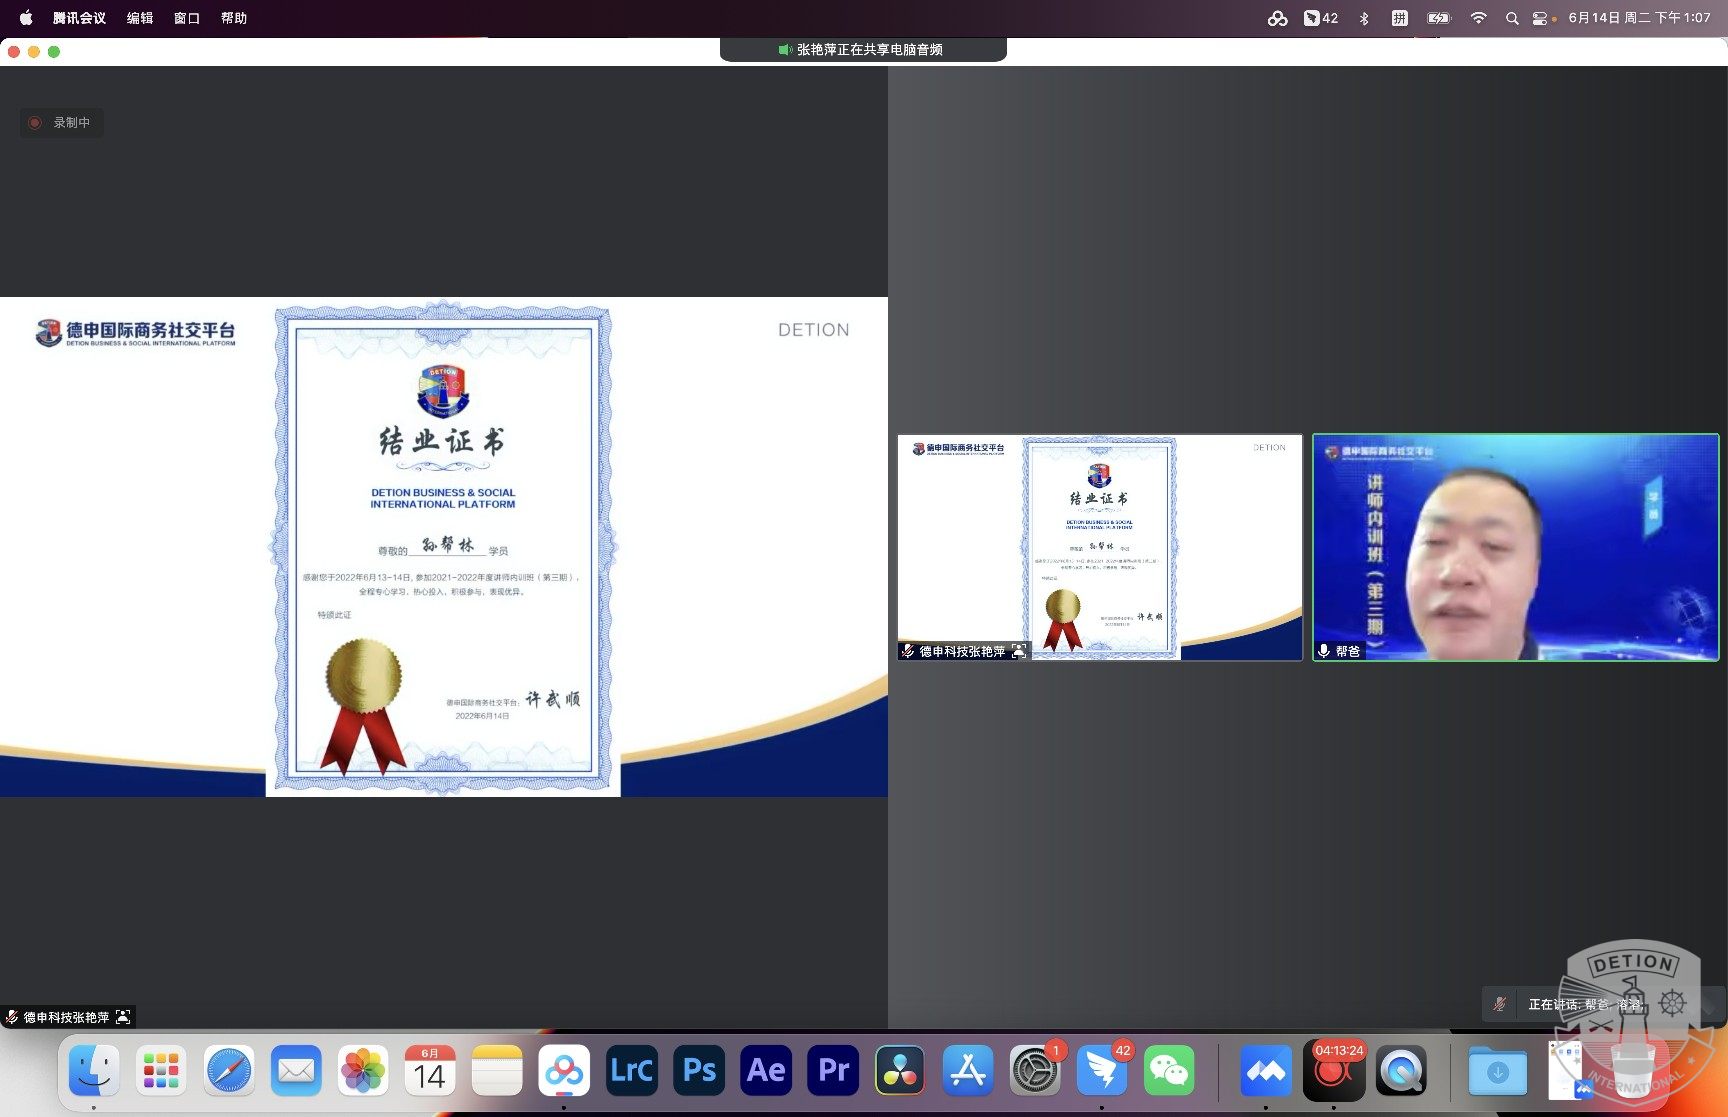Screen dimensions: 1728x1117
Task: Launch After Effects from the Dock
Action: click(766, 1071)
